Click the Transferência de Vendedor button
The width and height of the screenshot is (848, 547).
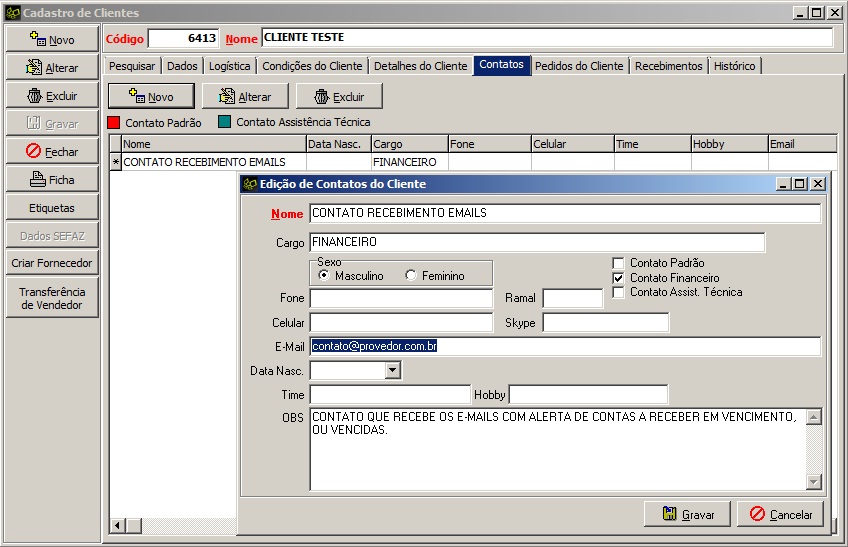(x=51, y=298)
